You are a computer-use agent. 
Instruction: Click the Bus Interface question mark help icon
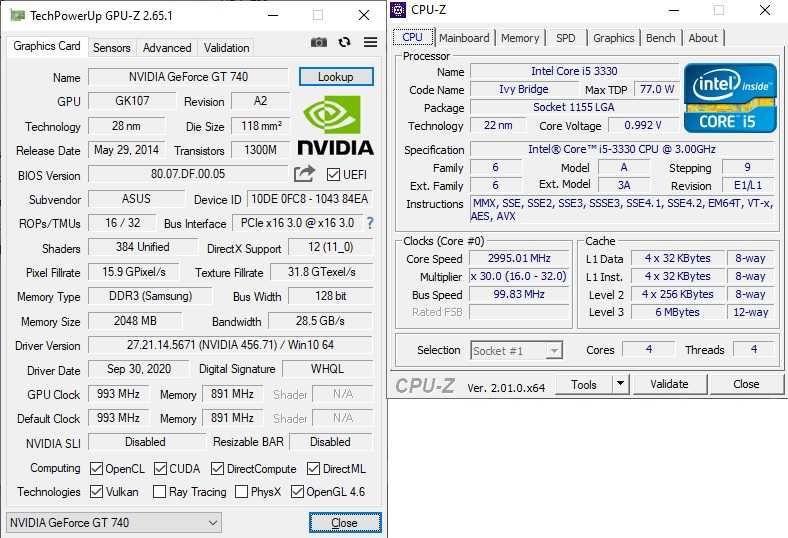click(x=370, y=223)
